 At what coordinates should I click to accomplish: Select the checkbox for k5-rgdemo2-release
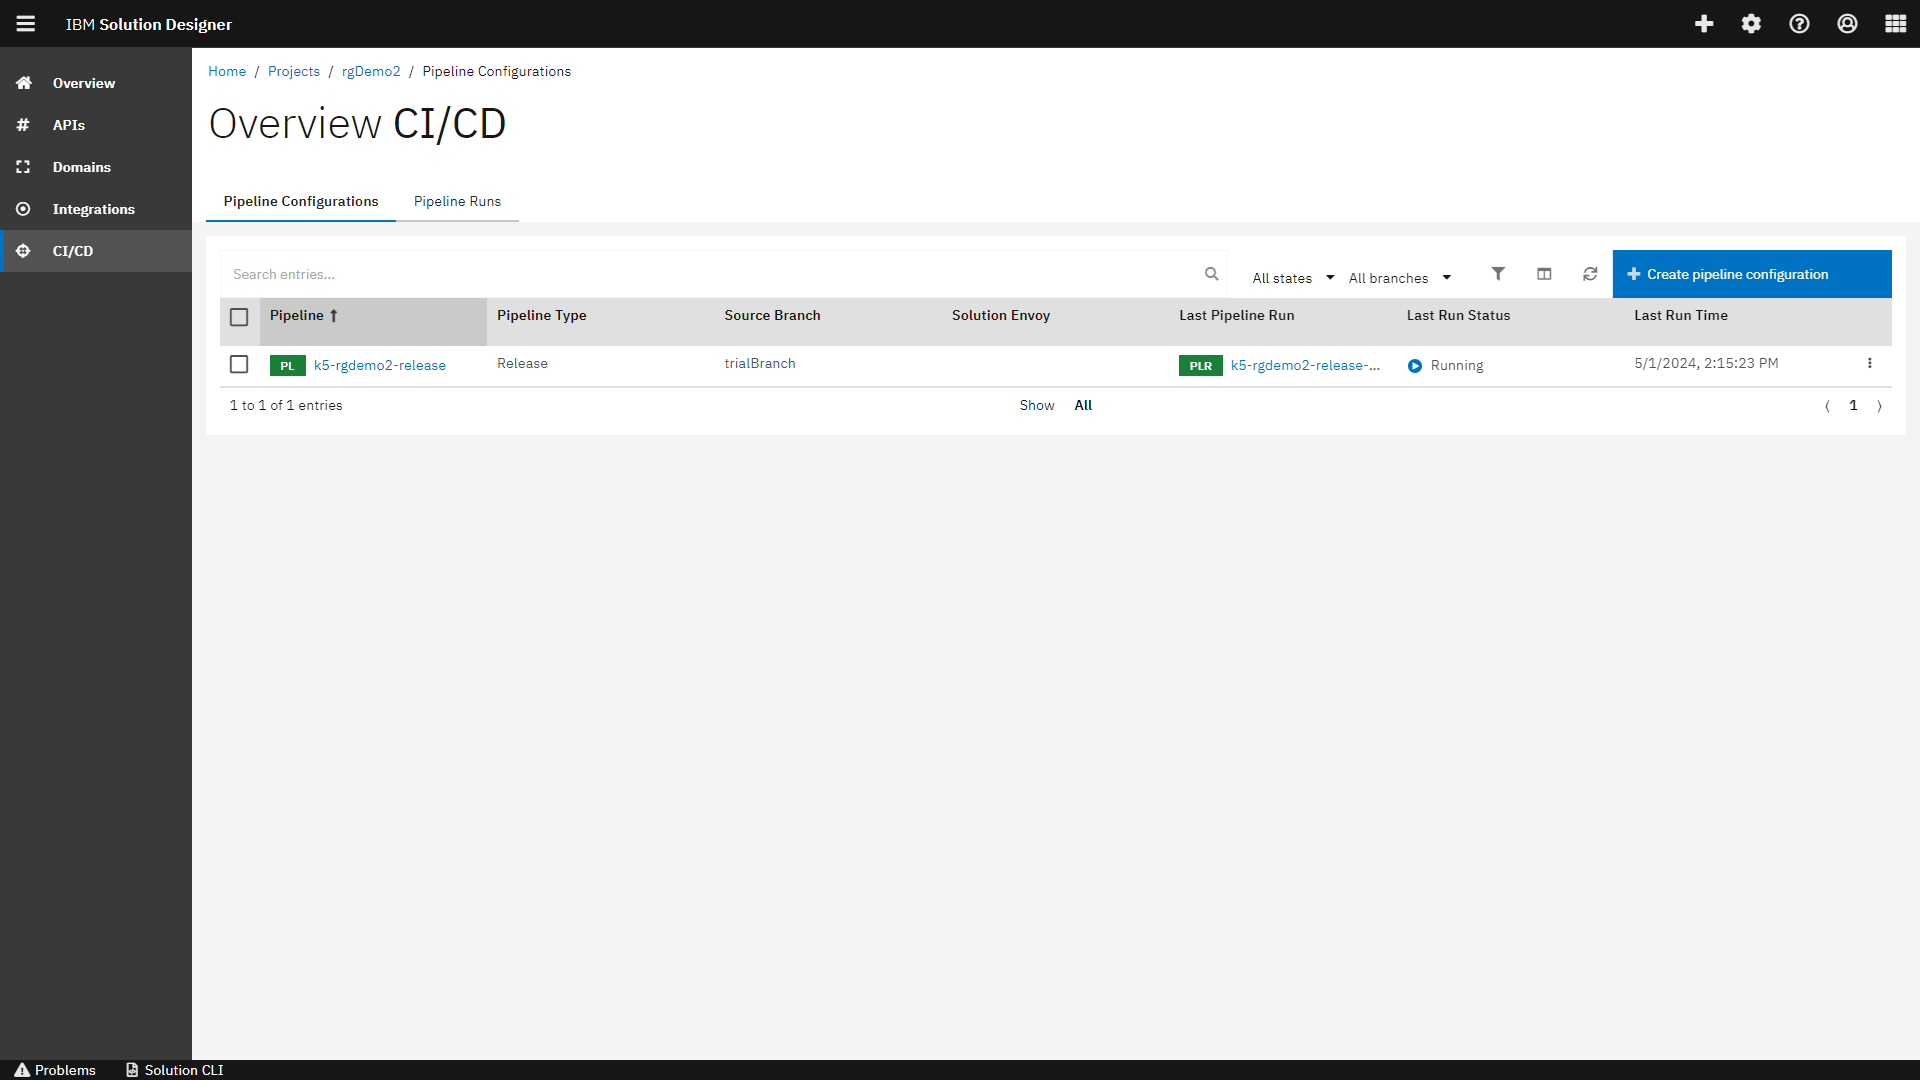point(239,364)
